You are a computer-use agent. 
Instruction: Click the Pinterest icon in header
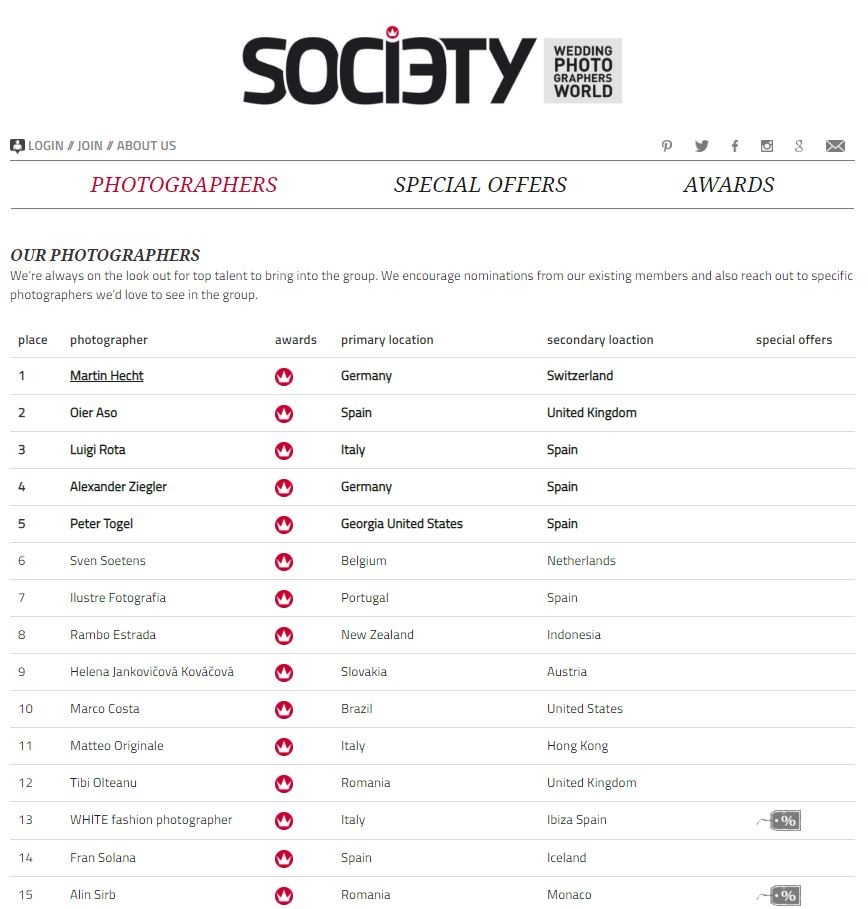coord(667,146)
